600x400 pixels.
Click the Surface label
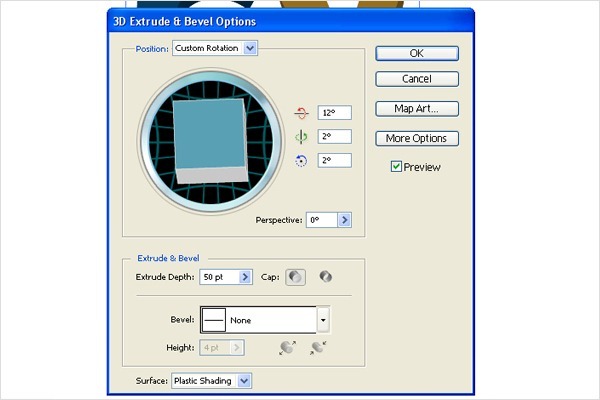point(152,381)
